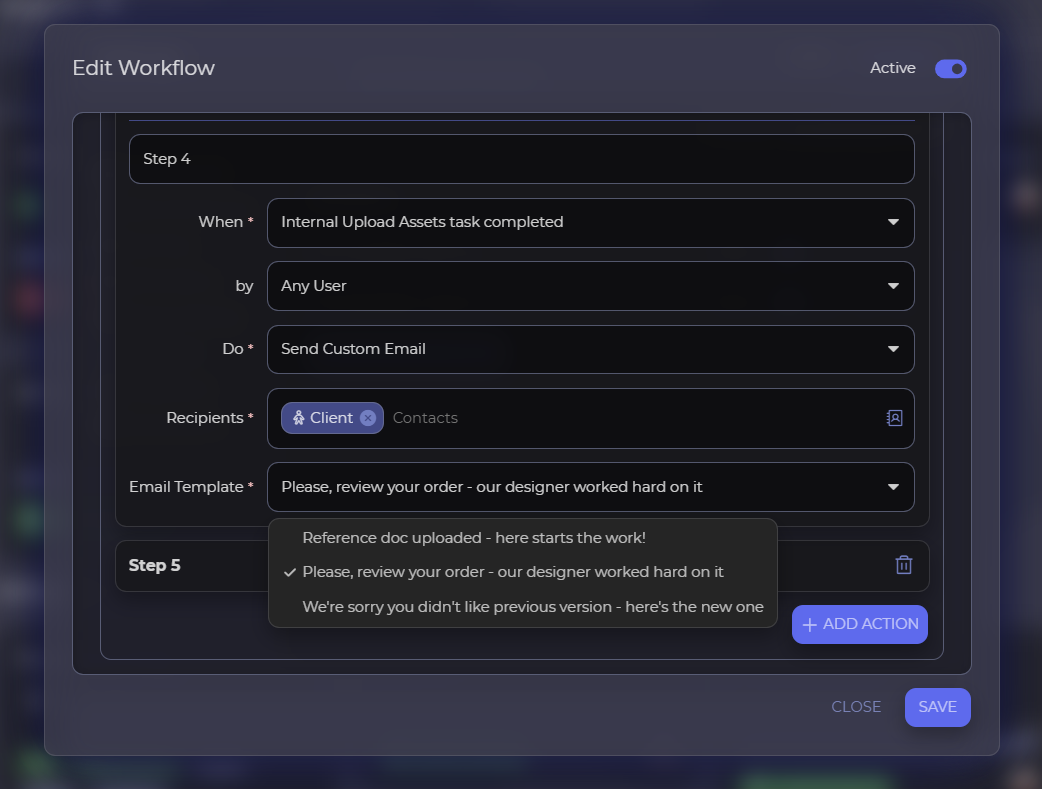Click the person icon on Client chip
The height and width of the screenshot is (789, 1042).
pos(298,418)
